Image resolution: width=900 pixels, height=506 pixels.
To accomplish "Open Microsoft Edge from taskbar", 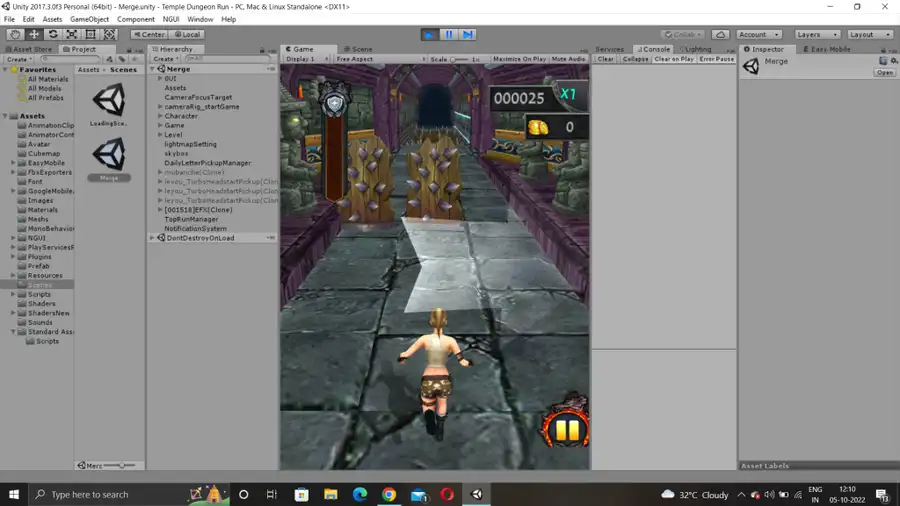I will tap(360, 495).
